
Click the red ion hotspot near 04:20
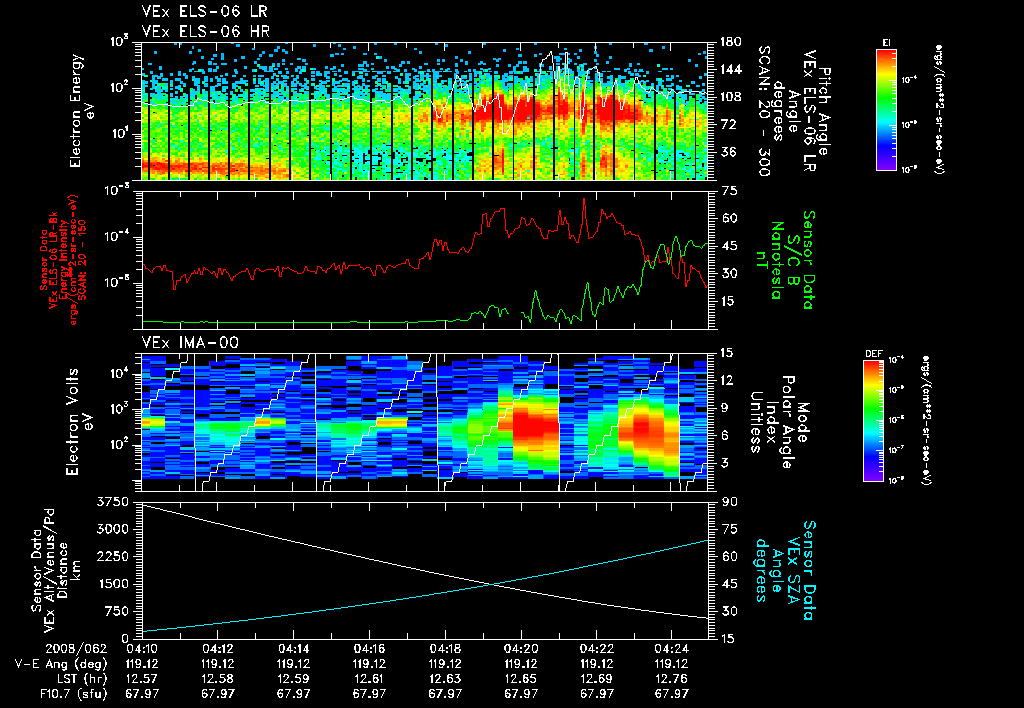click(x=536, y=428)
